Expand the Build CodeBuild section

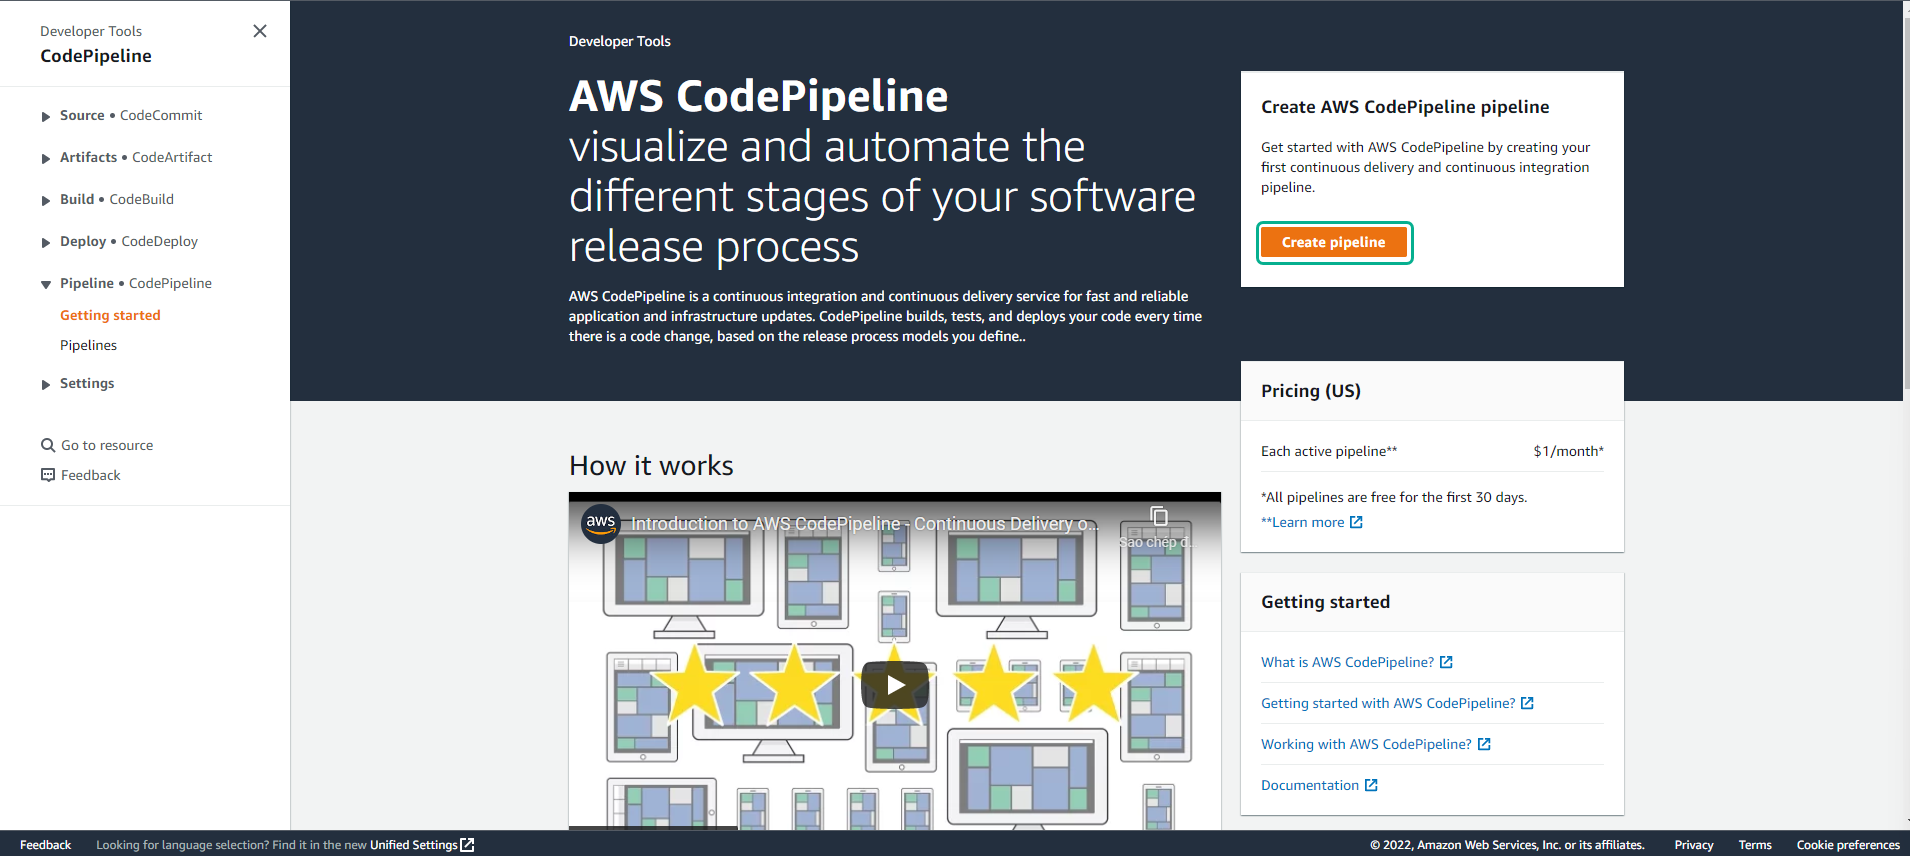[x=46, y=201]
